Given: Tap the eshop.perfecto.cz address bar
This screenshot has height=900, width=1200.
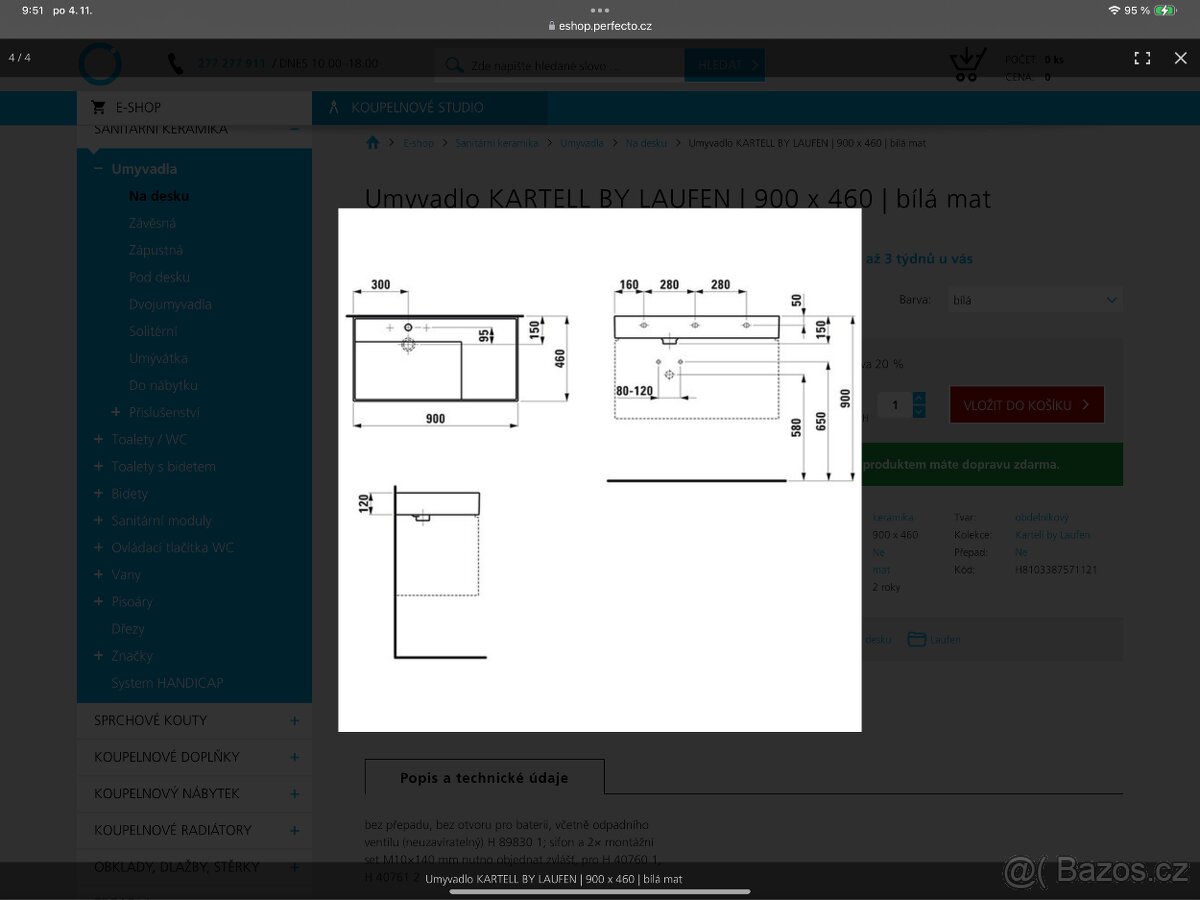Looking at the screenshot, I should [x=600, y=26].
